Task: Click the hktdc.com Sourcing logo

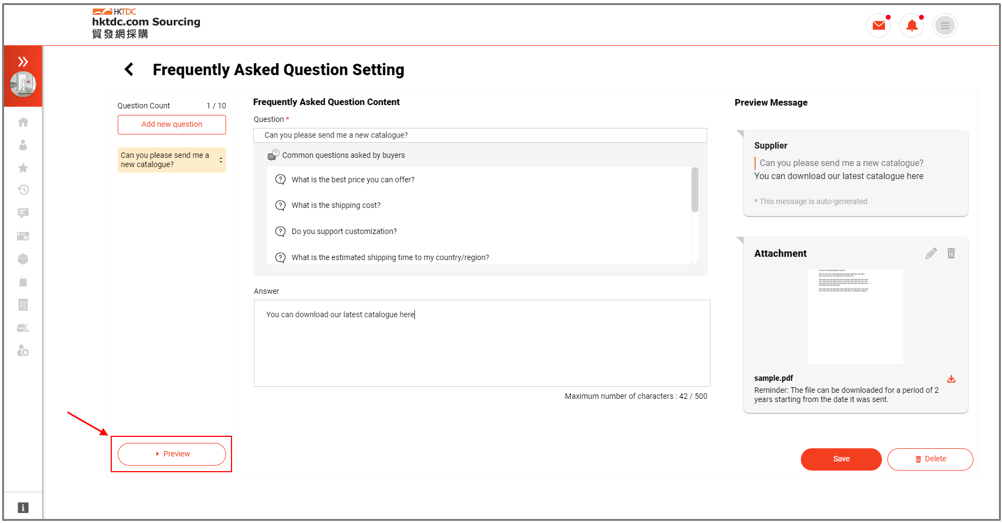Action: click(x=146, y=24)
